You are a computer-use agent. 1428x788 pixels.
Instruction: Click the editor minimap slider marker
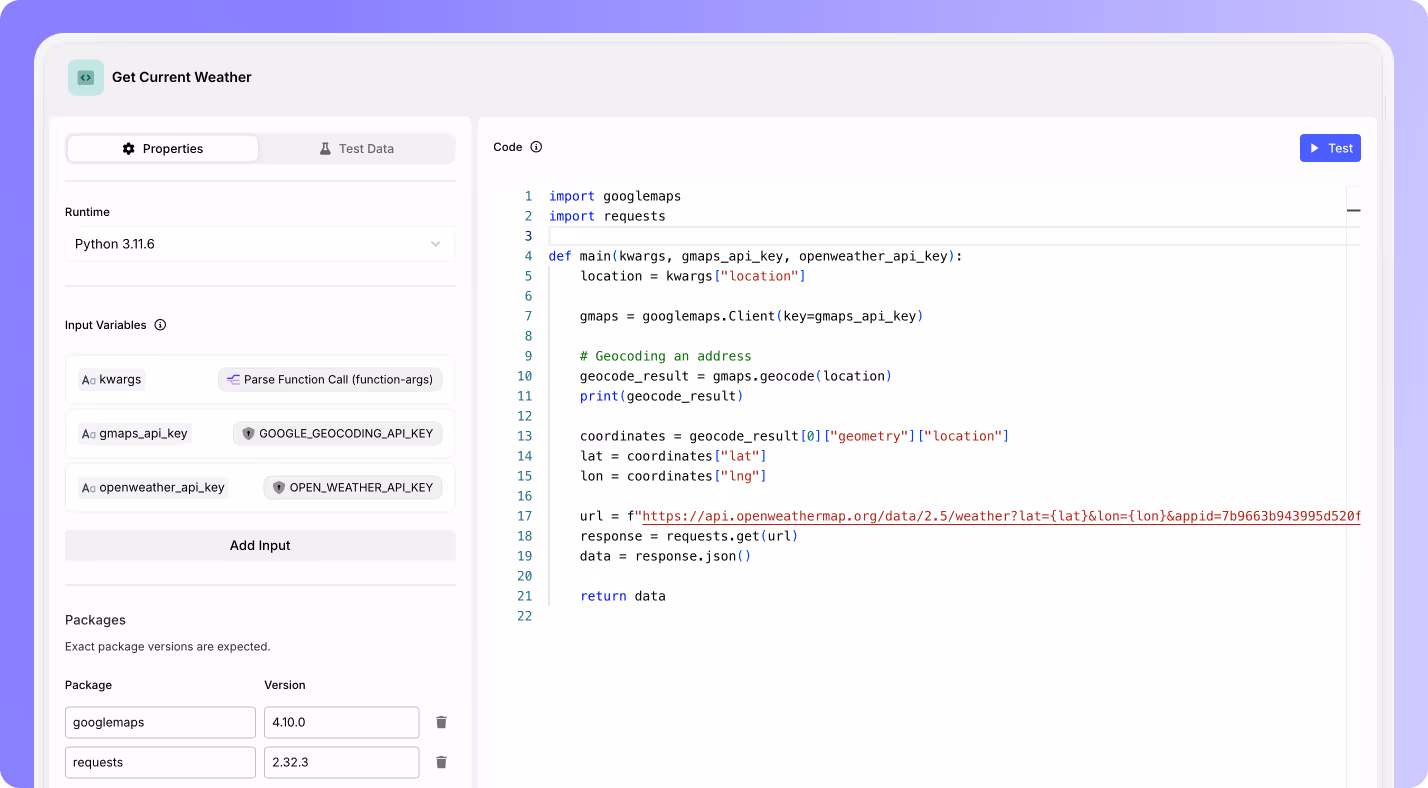[1354, 211]
